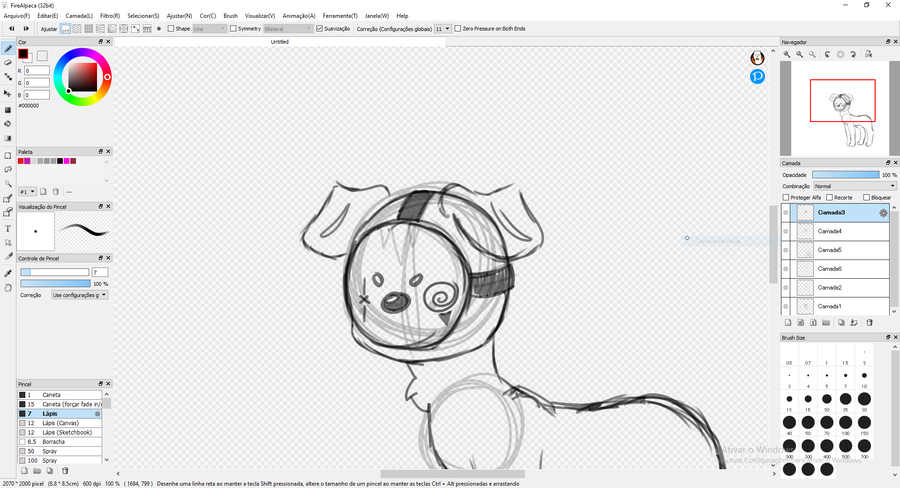Select the Caneta brush
The height and width of the screenshot is (488, 900).
(60, 395)
